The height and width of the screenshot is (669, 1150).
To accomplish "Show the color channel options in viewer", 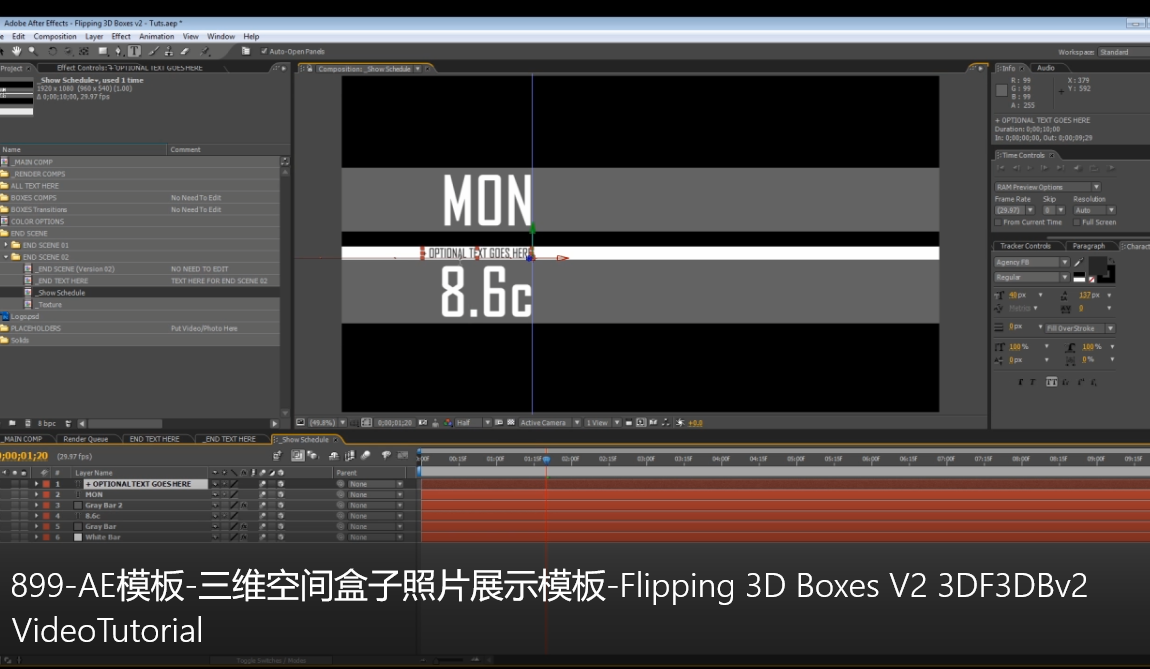I will 448,423.
